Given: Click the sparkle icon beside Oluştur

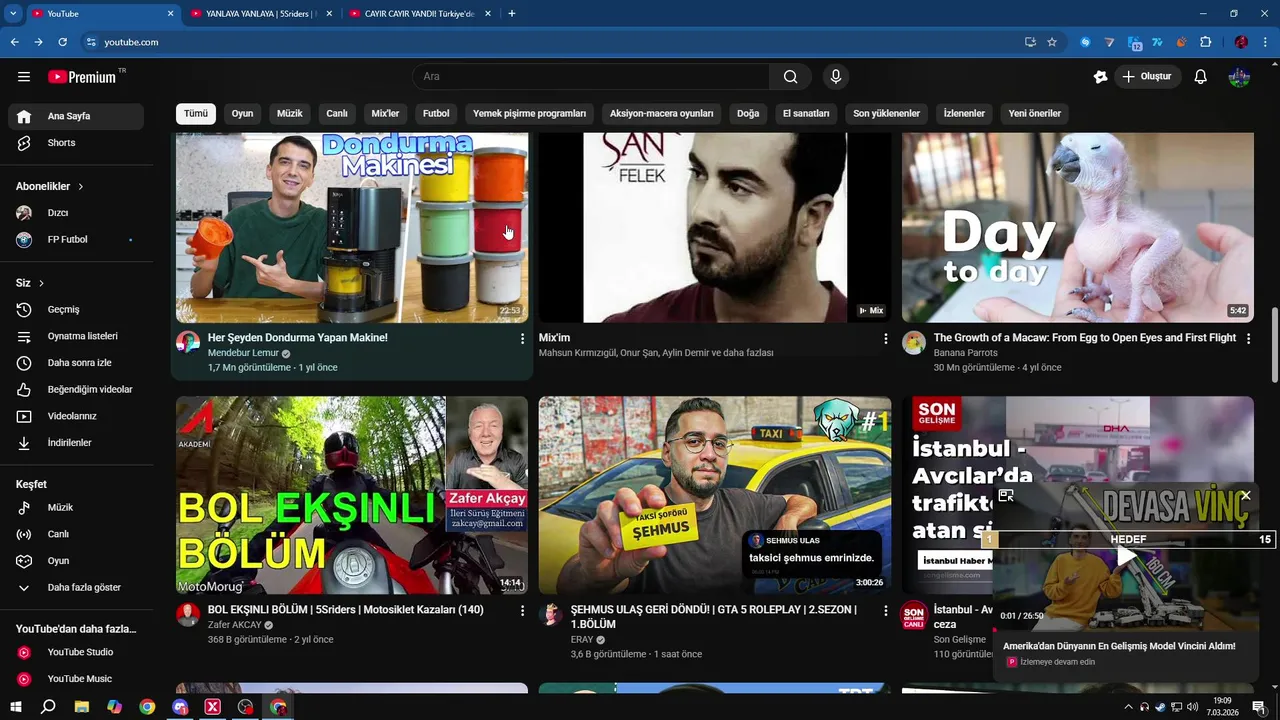Looking at the screenshot, I should [x=1101, y=77].
